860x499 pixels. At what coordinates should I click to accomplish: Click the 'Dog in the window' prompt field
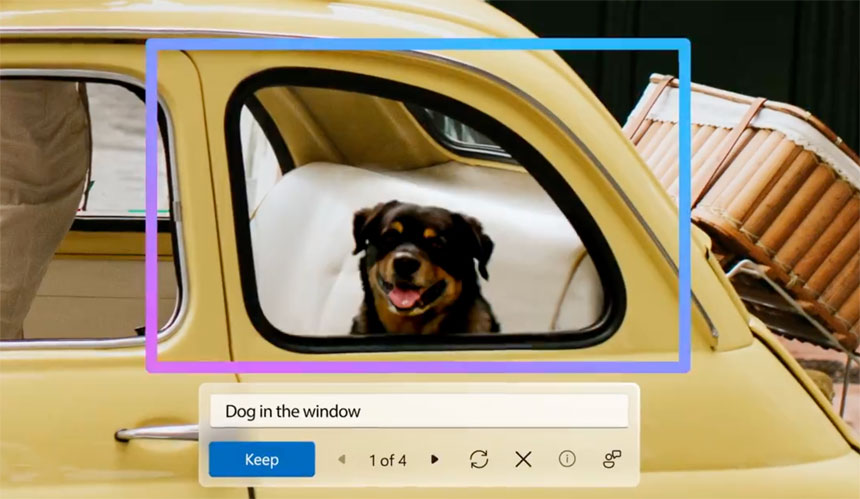tap(419, 411)
